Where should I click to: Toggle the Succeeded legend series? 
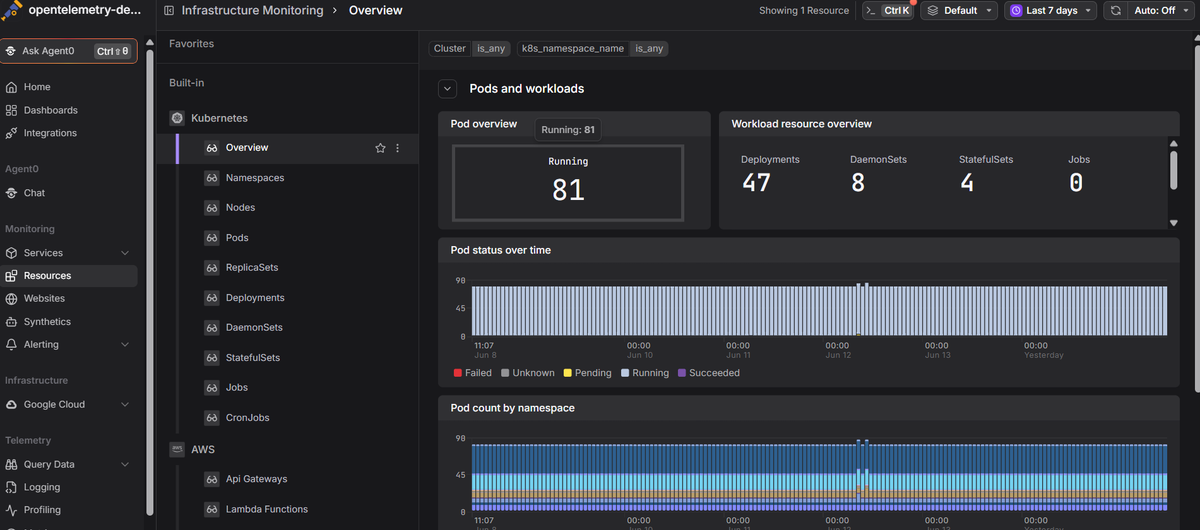pos(709,373)
